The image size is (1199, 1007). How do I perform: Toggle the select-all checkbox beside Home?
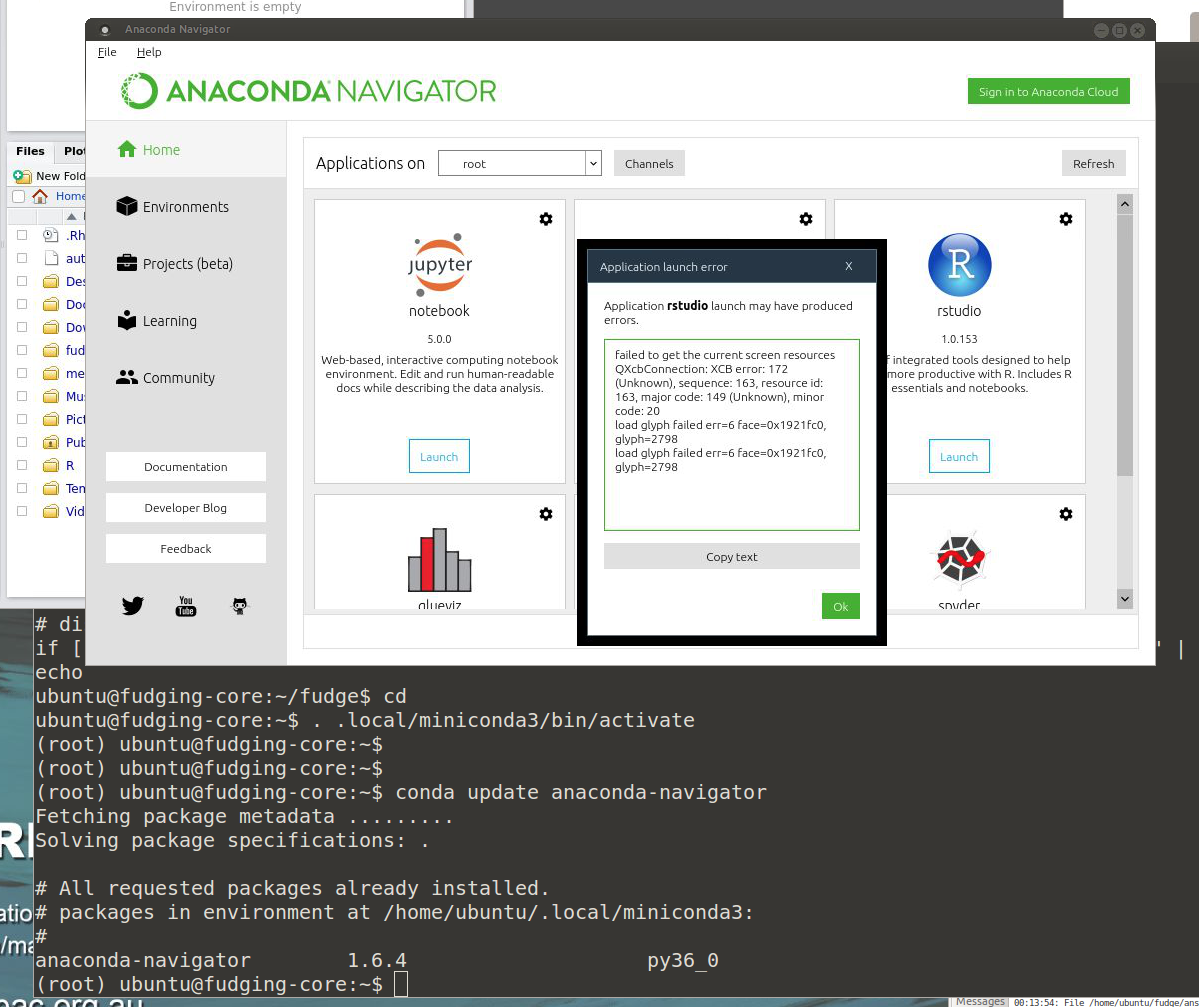pos(18,196)
